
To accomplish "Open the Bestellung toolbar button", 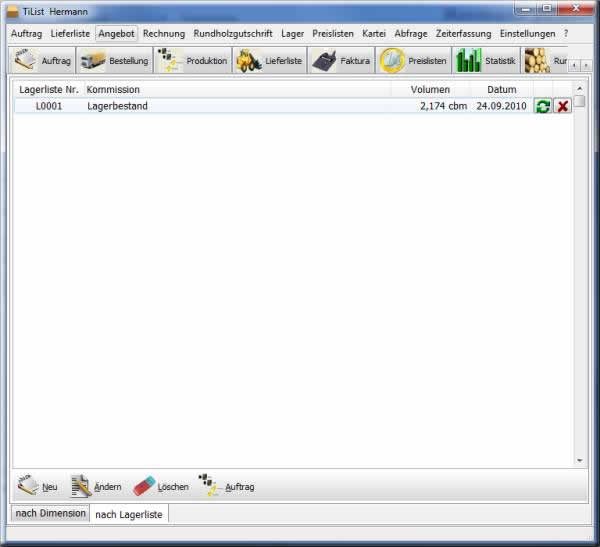I will [x=114, y=60].
